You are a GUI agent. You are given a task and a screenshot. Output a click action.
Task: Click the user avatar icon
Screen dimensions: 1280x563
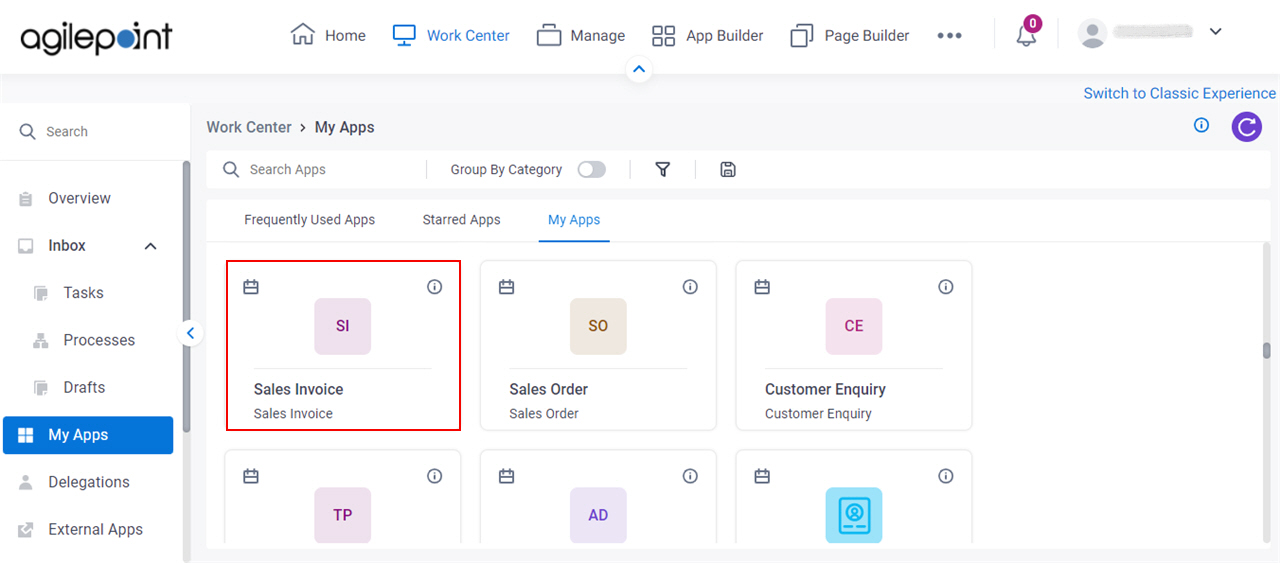click(x=1093, y=33)
